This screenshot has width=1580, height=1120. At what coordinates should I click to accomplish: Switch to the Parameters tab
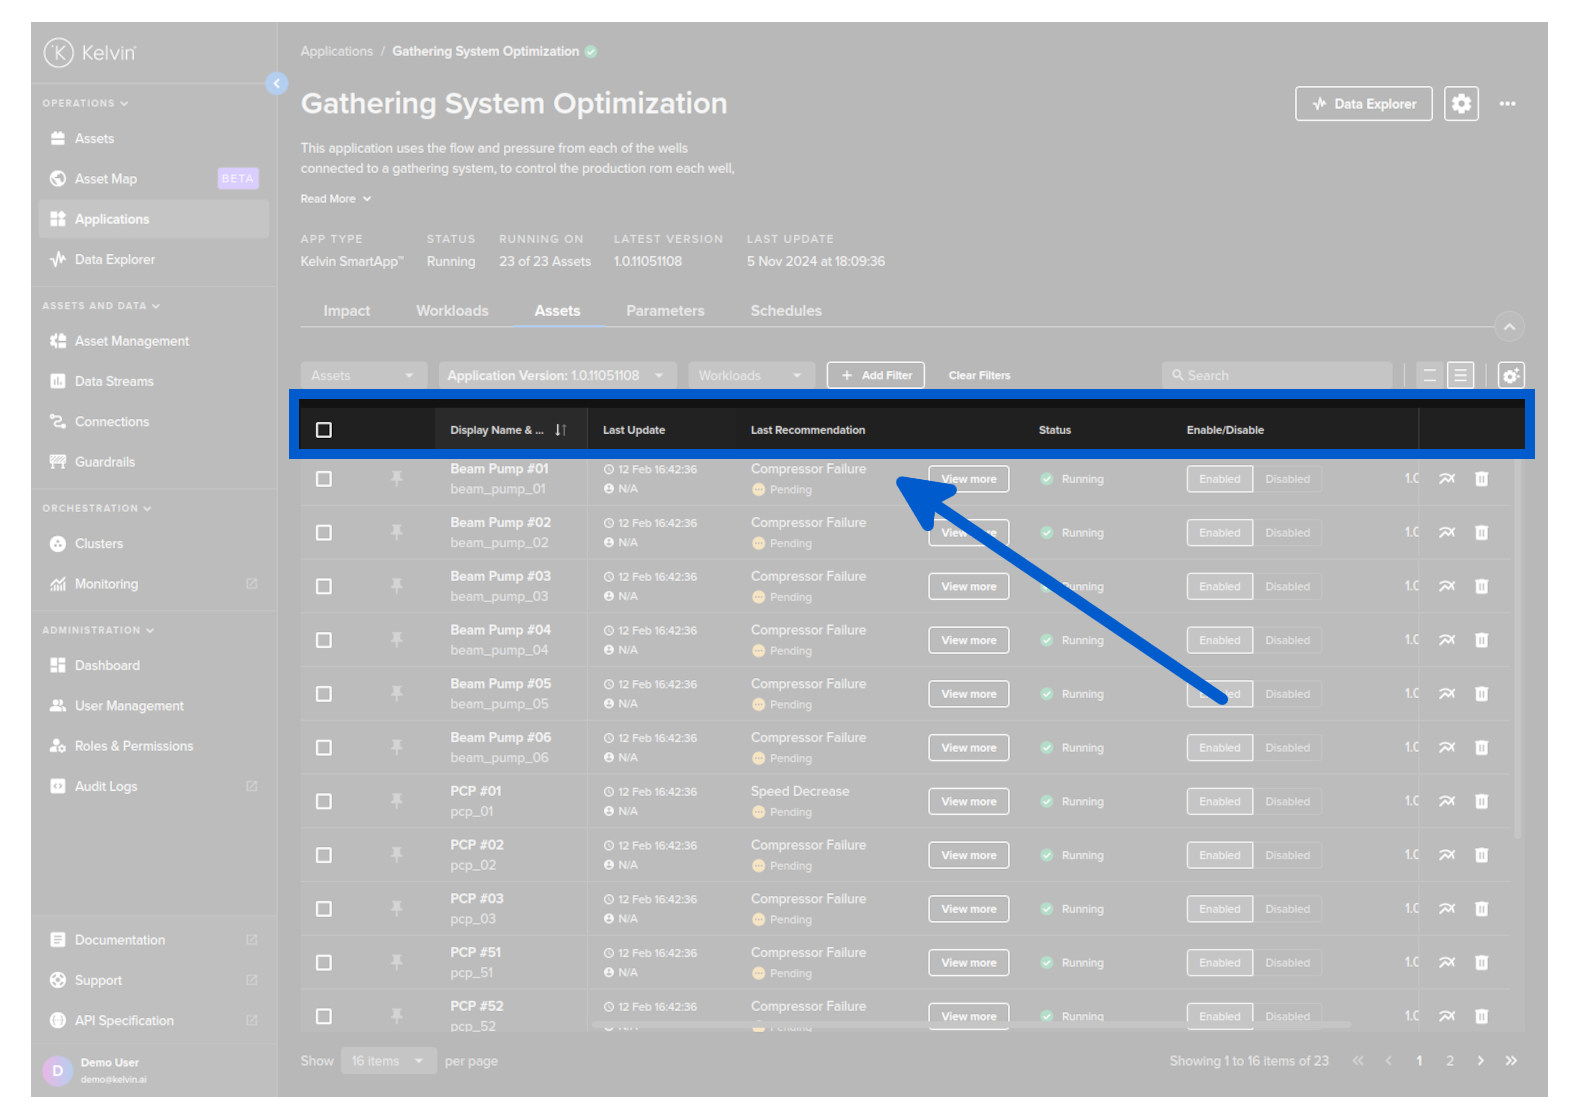click(x=665, y=311)
